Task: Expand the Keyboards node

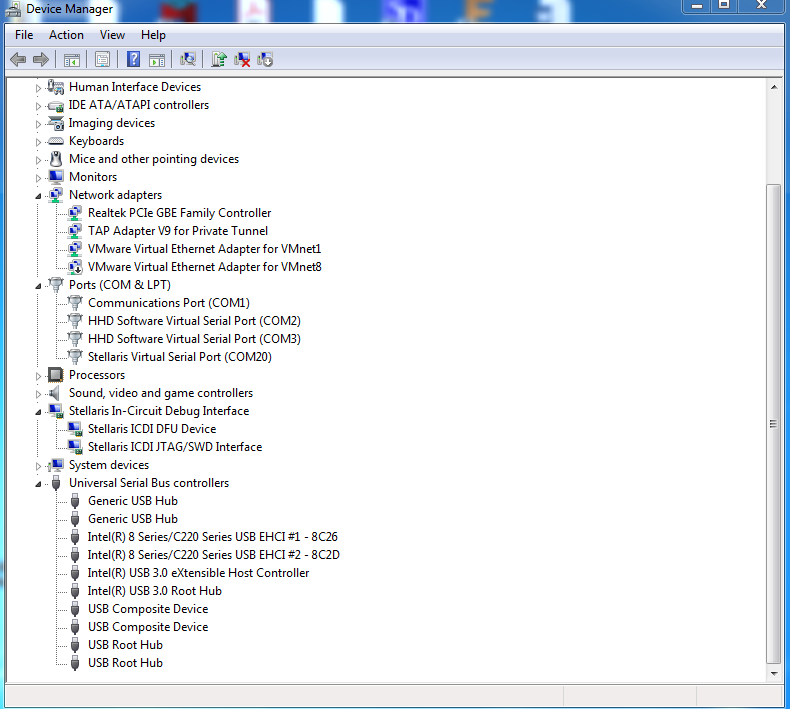Action: (38, 142)
